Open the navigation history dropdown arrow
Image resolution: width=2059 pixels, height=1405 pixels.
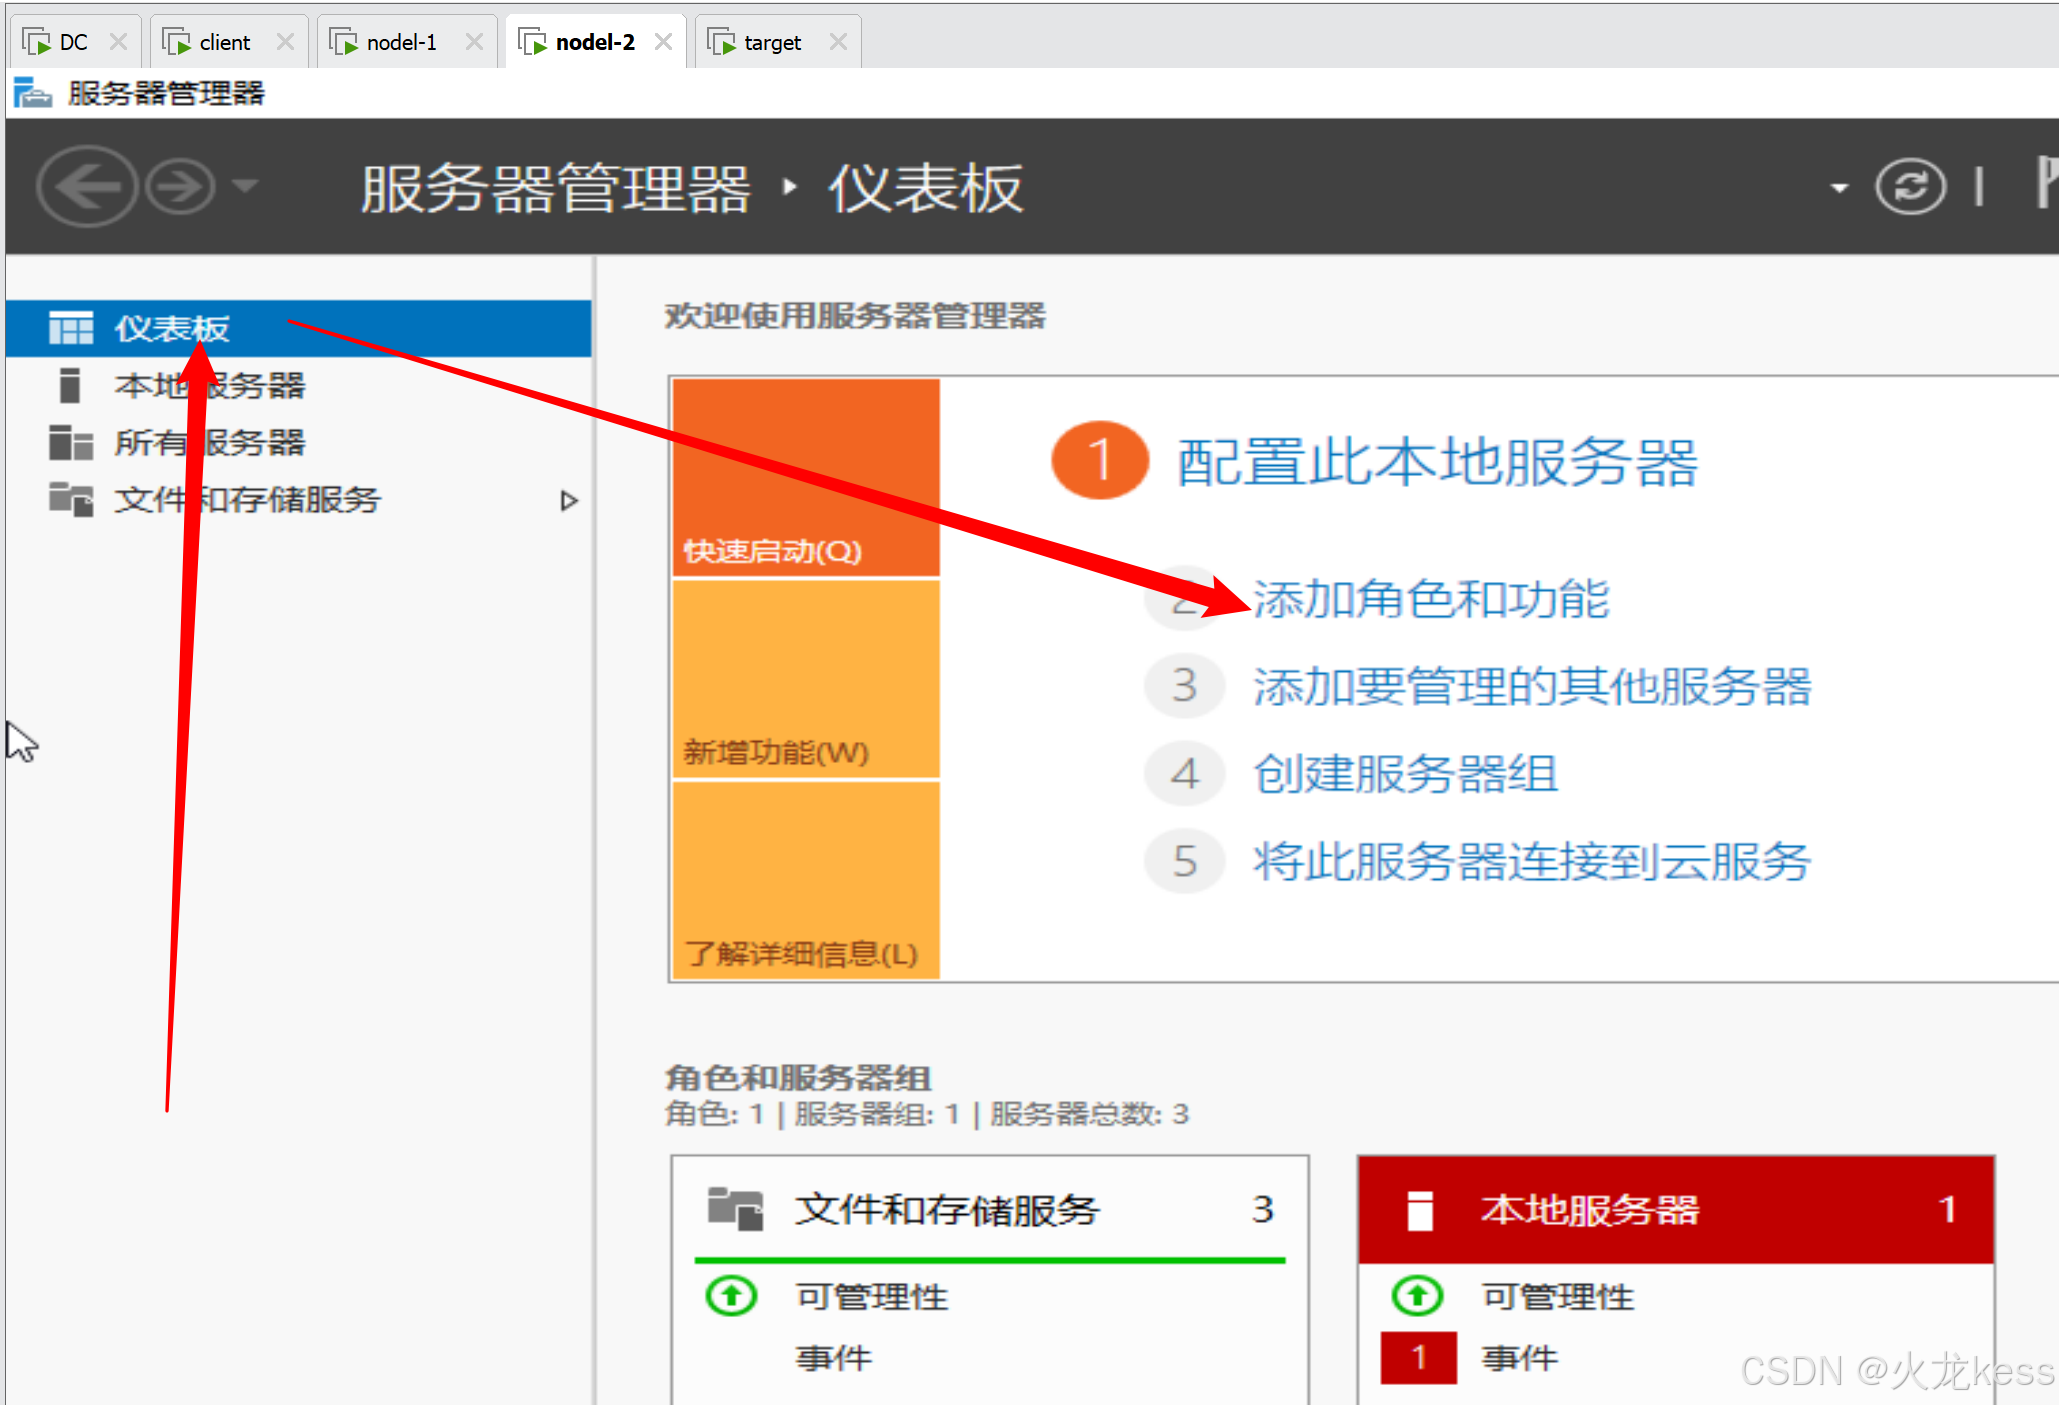coord(246,186)
